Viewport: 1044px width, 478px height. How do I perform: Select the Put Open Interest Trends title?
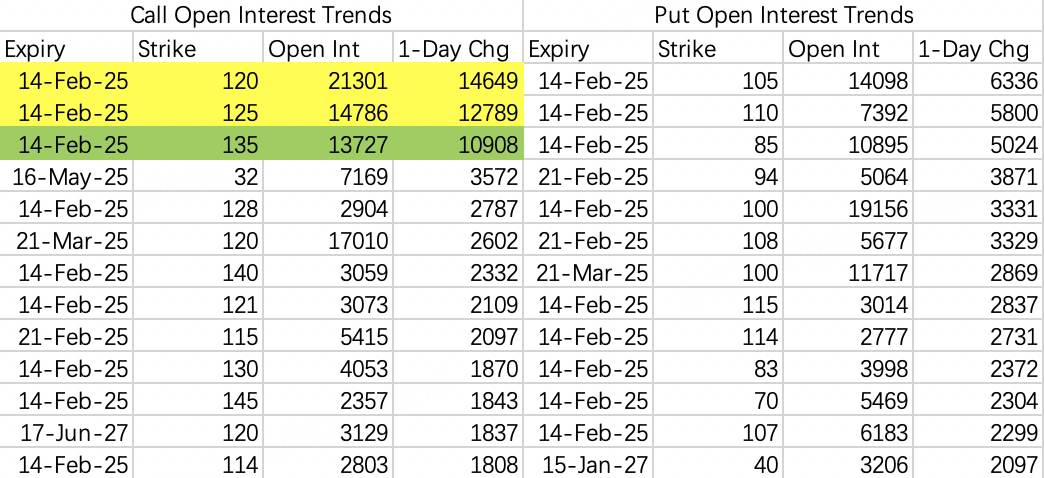[784, 15]
